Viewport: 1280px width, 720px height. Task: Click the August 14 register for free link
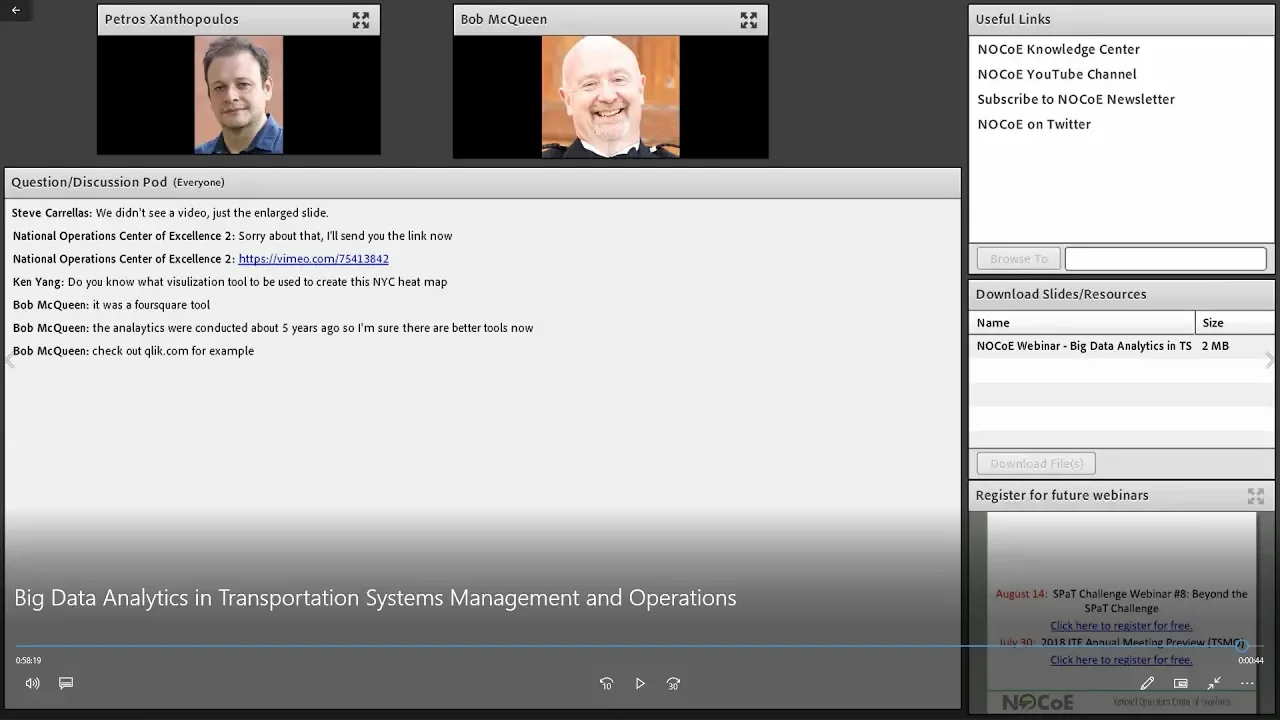point(1121,626)
